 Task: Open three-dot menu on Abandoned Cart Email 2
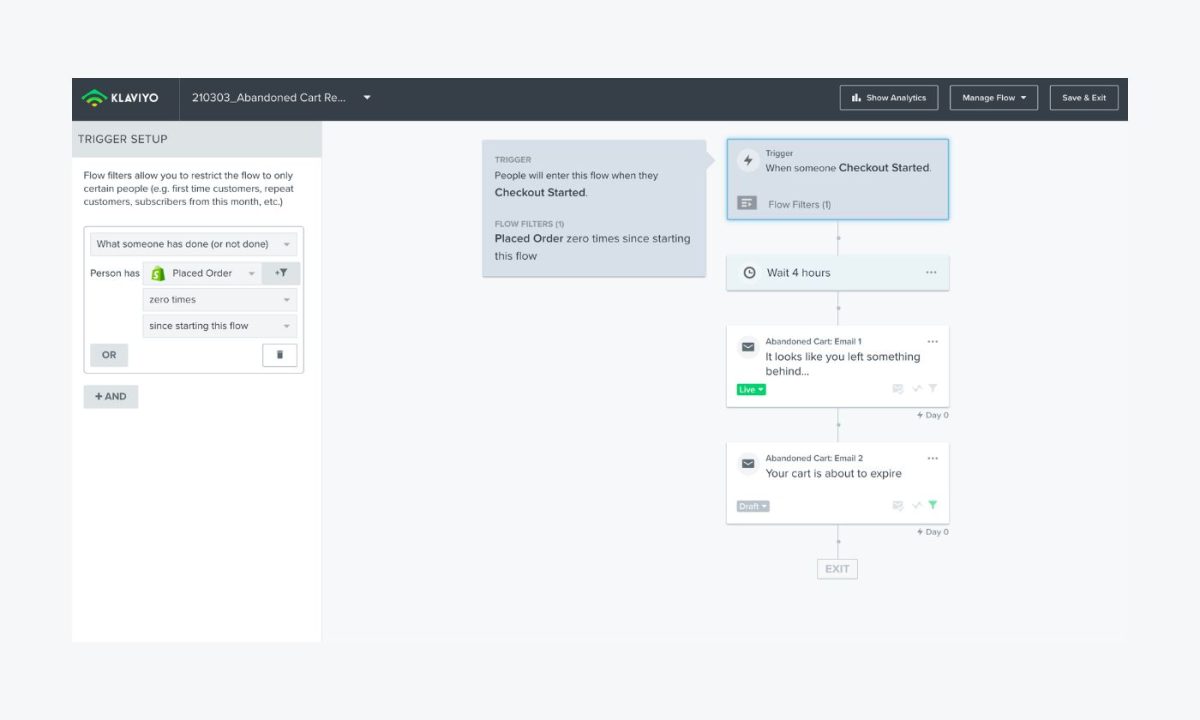[932, 459]
